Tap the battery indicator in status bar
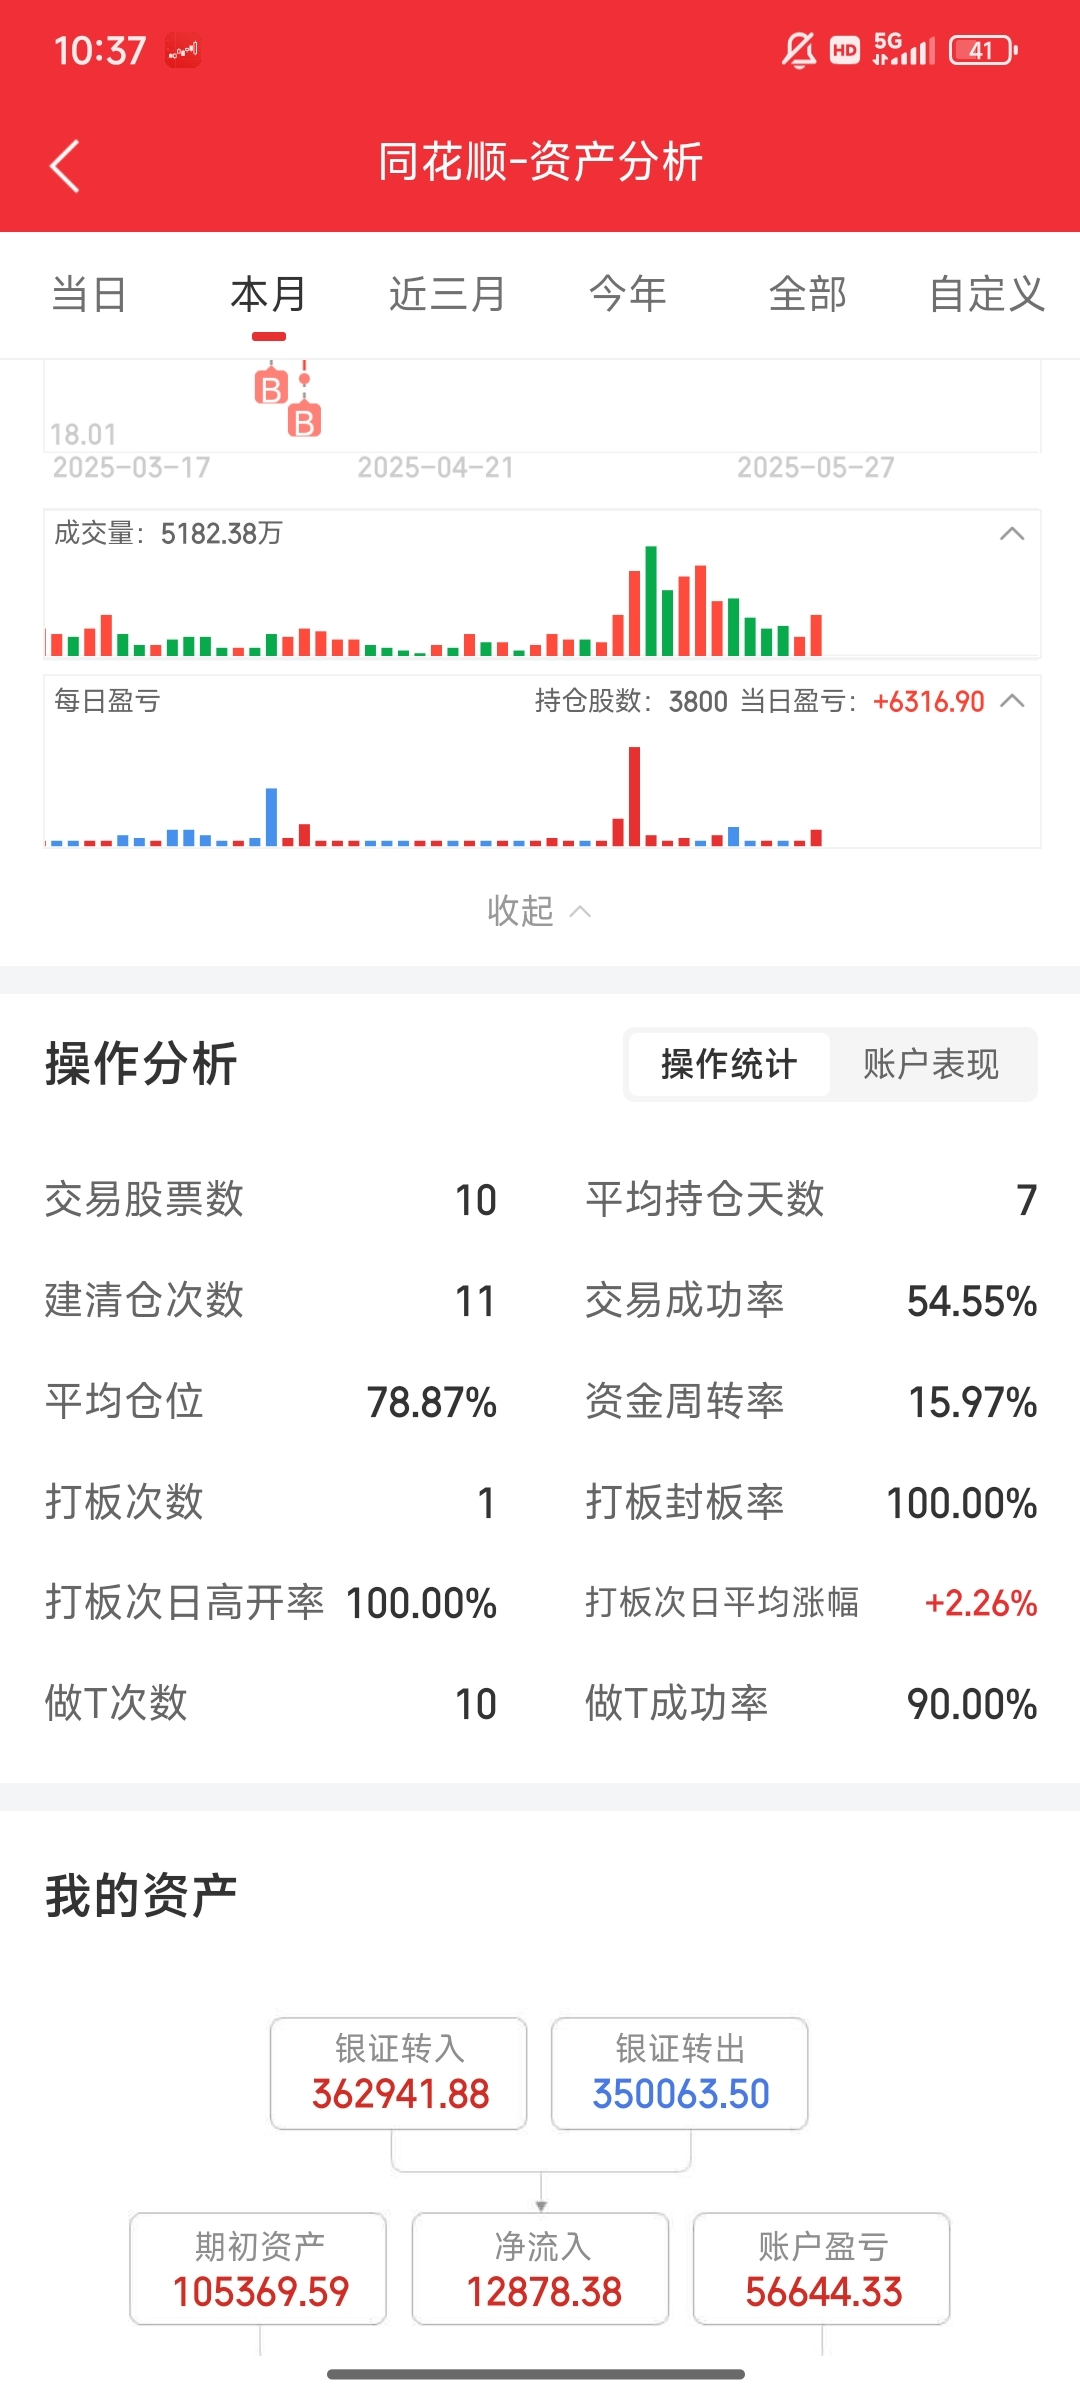Image resolution: width=1080 pixels, height=2400 pixels. [x=983, y=50]
